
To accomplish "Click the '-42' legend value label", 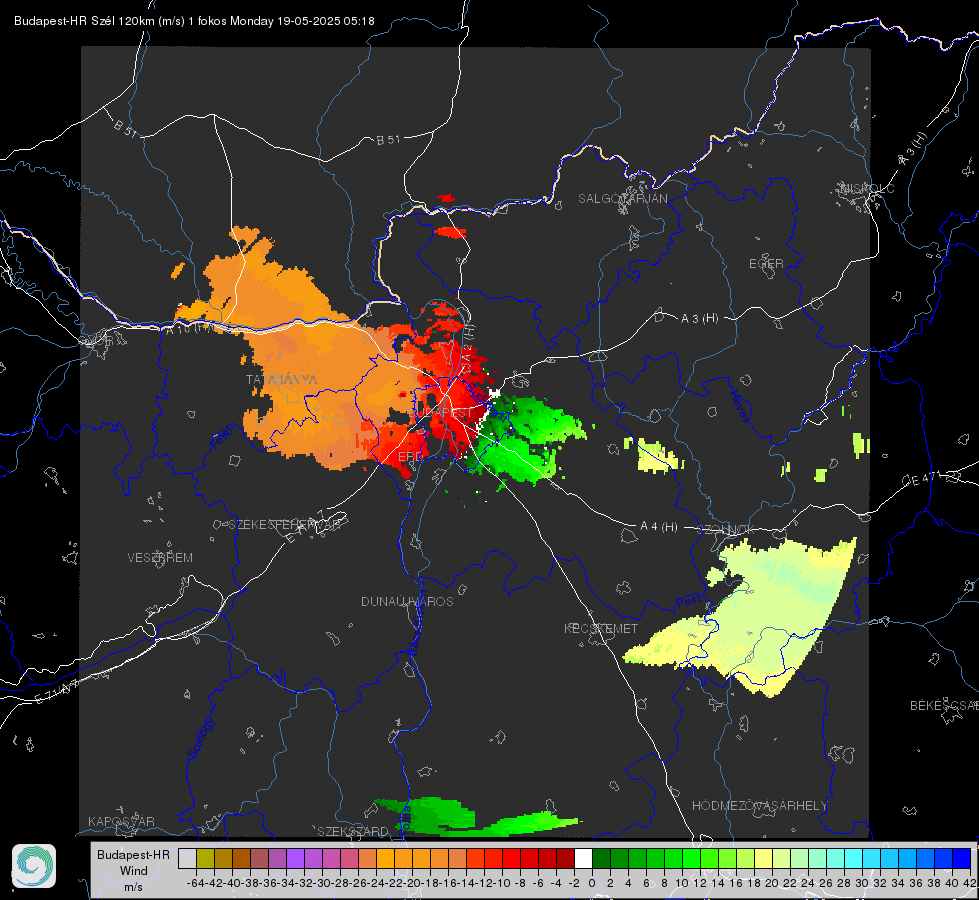I will tap(214, 883).
